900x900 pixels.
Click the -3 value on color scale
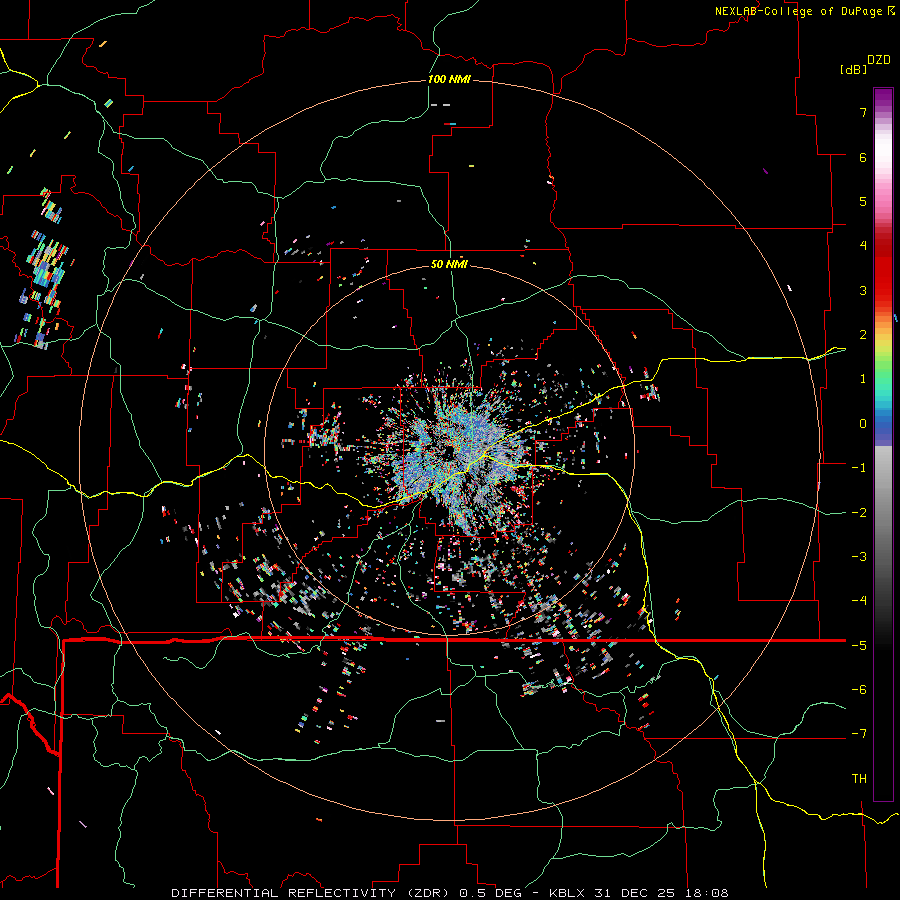coord(859,557)
